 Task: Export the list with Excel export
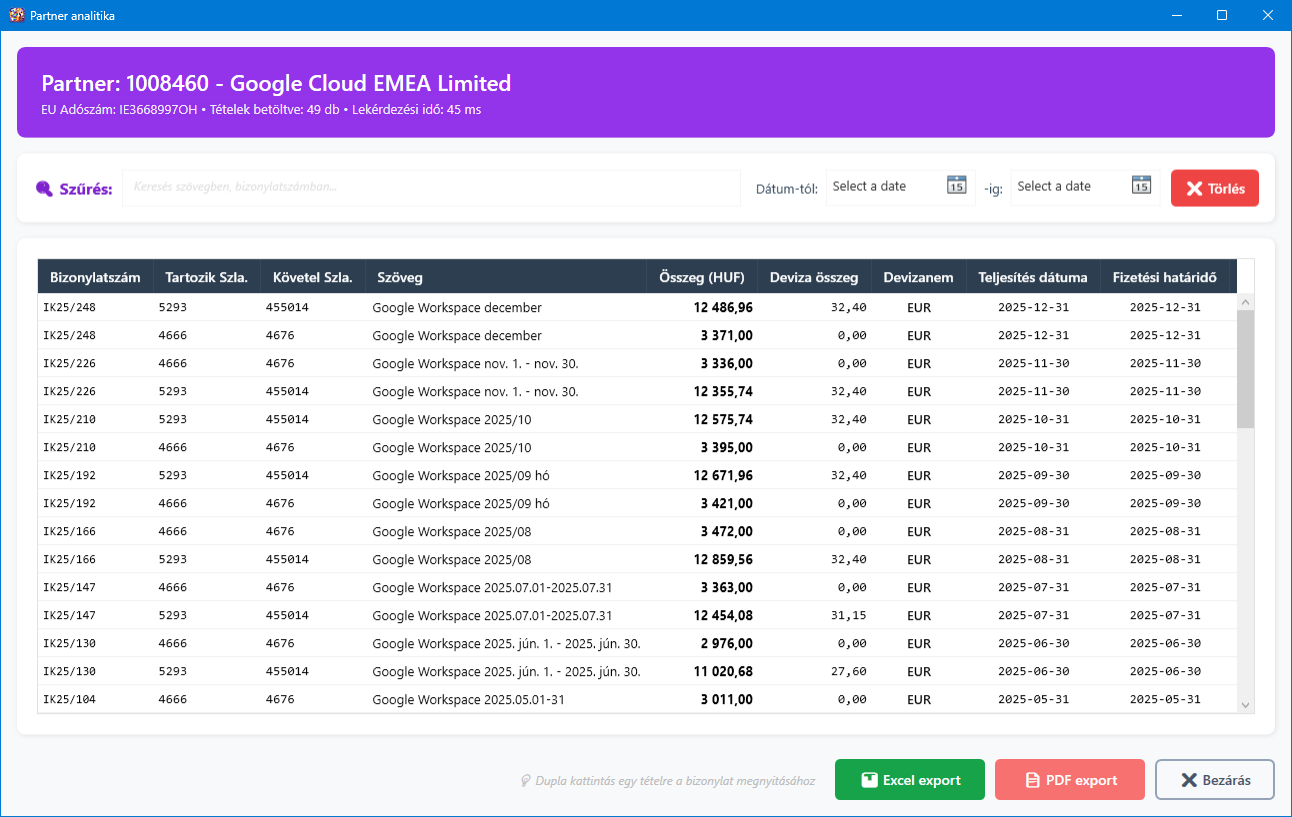[909, 780]
